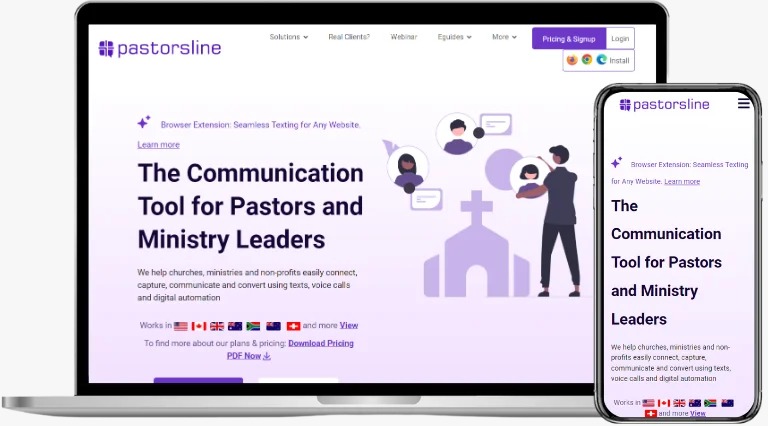The width and height of the screenshot is (768, 426).
Task: Click the Login button
Action: (x=620, y=39)
